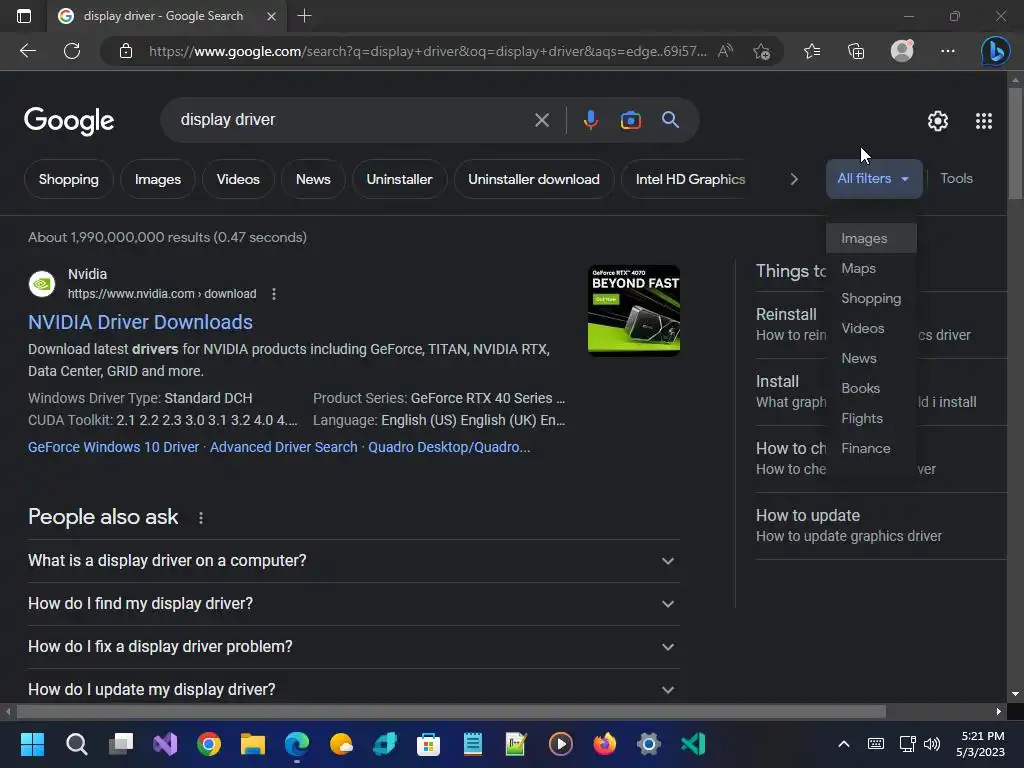Open NVIDIA Driver Downloads result
Image resolution: width=1024 pixels, height=768 pixels.
click(140, 322)
